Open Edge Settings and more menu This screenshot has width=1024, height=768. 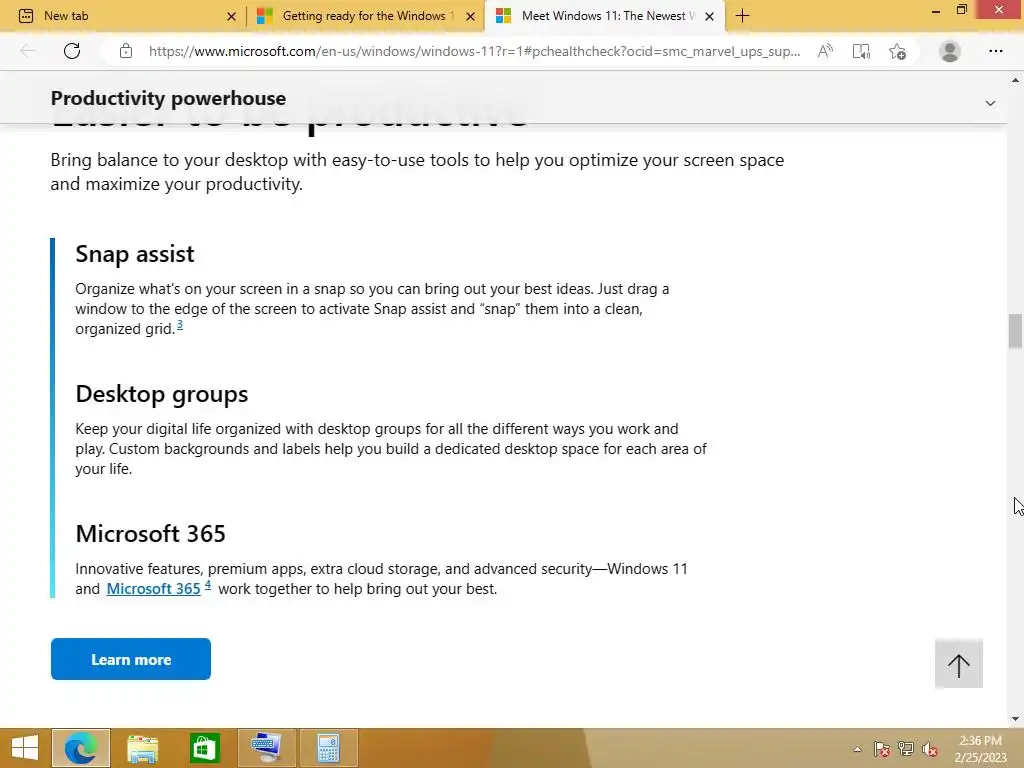pos(995,51)
